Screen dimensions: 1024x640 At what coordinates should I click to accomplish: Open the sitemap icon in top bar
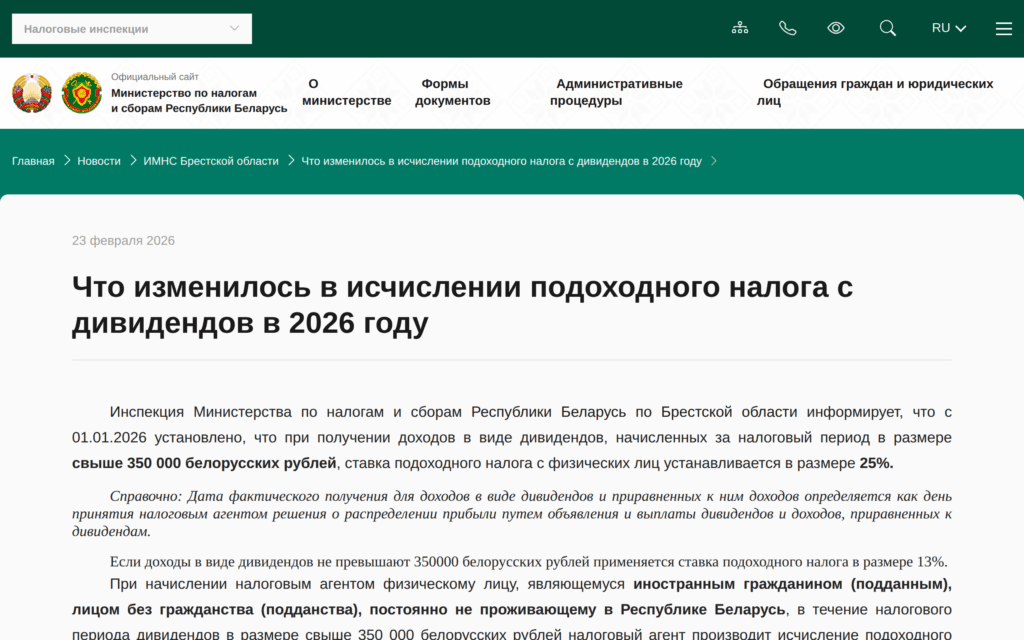(740, 28)
